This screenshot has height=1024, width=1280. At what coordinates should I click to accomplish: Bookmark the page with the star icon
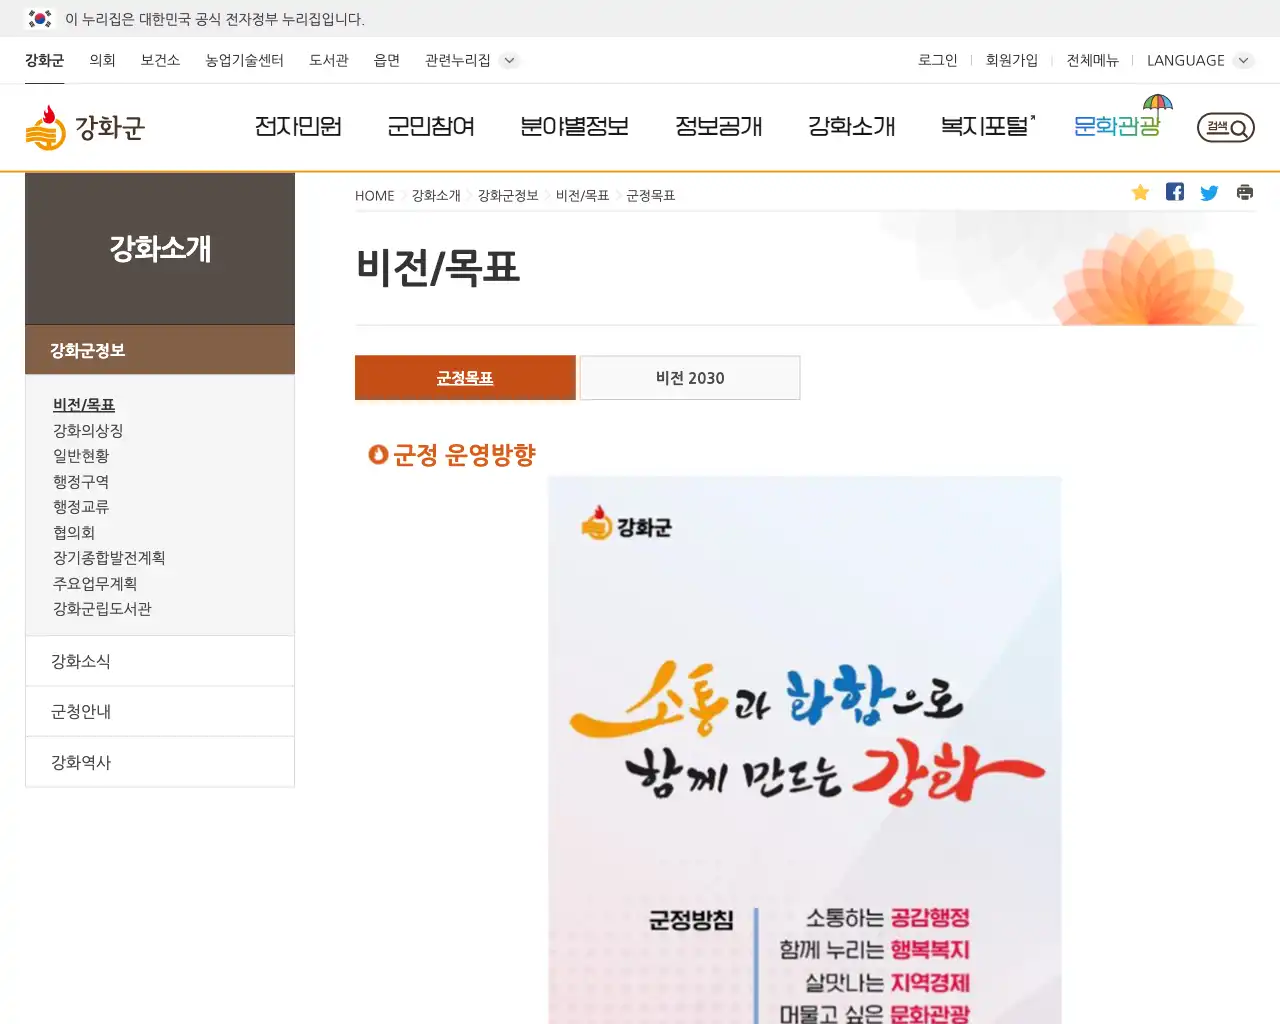click(x=1140, y=192)
